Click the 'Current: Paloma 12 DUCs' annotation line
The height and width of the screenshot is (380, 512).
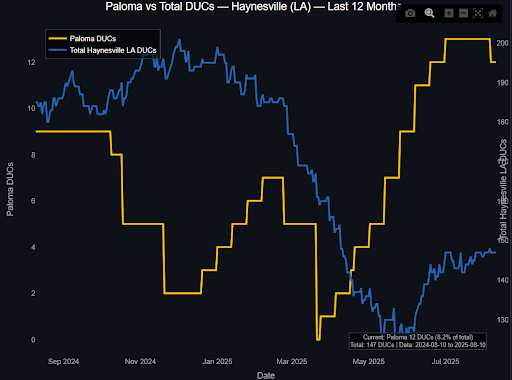(418, 337)
